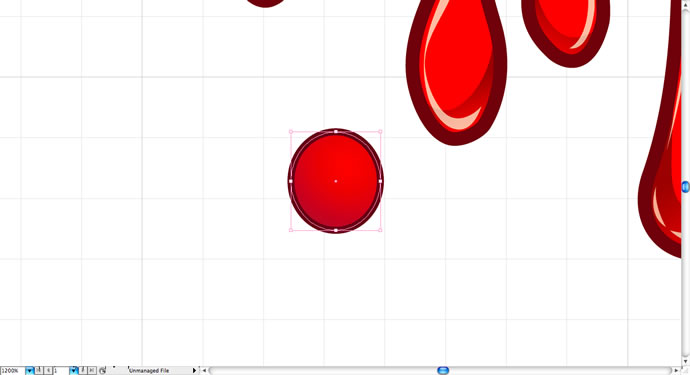This screenshot has height=375, width=690.
Task: Open the artboard number dropdown arrow
Action: click(x=73, y=371)
